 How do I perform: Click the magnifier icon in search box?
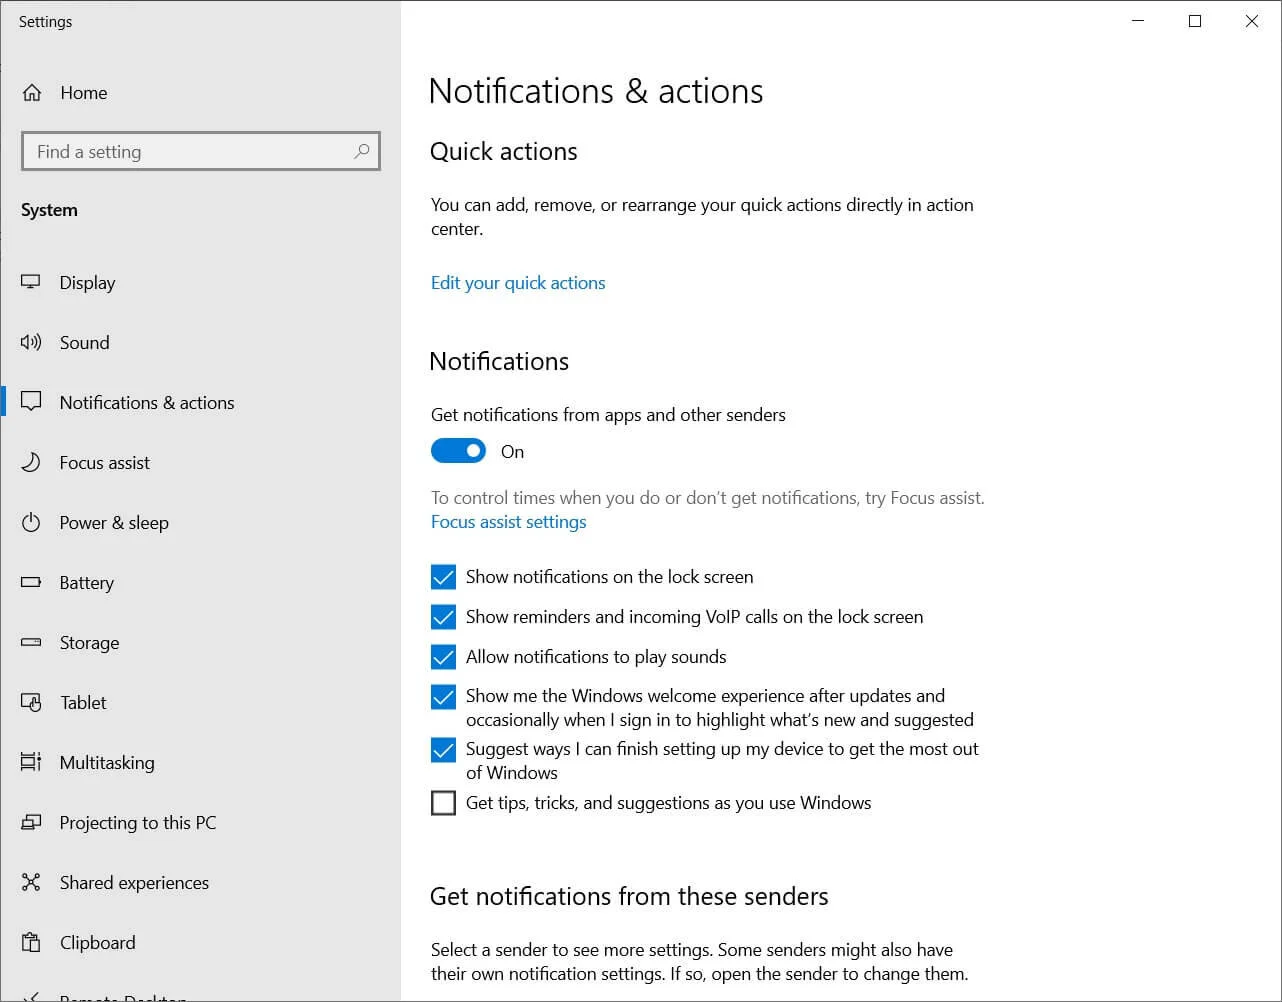tap(361, 151)
